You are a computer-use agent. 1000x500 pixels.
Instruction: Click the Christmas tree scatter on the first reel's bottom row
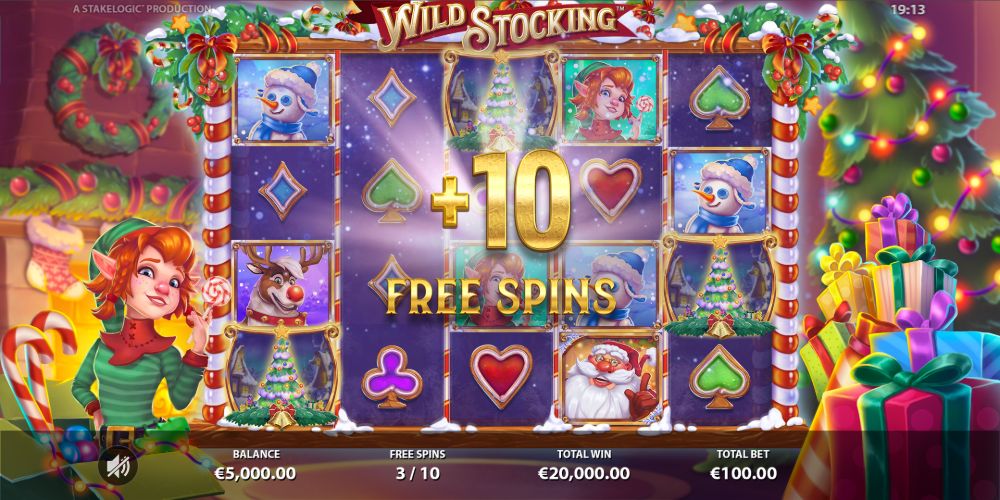point(281,376)
